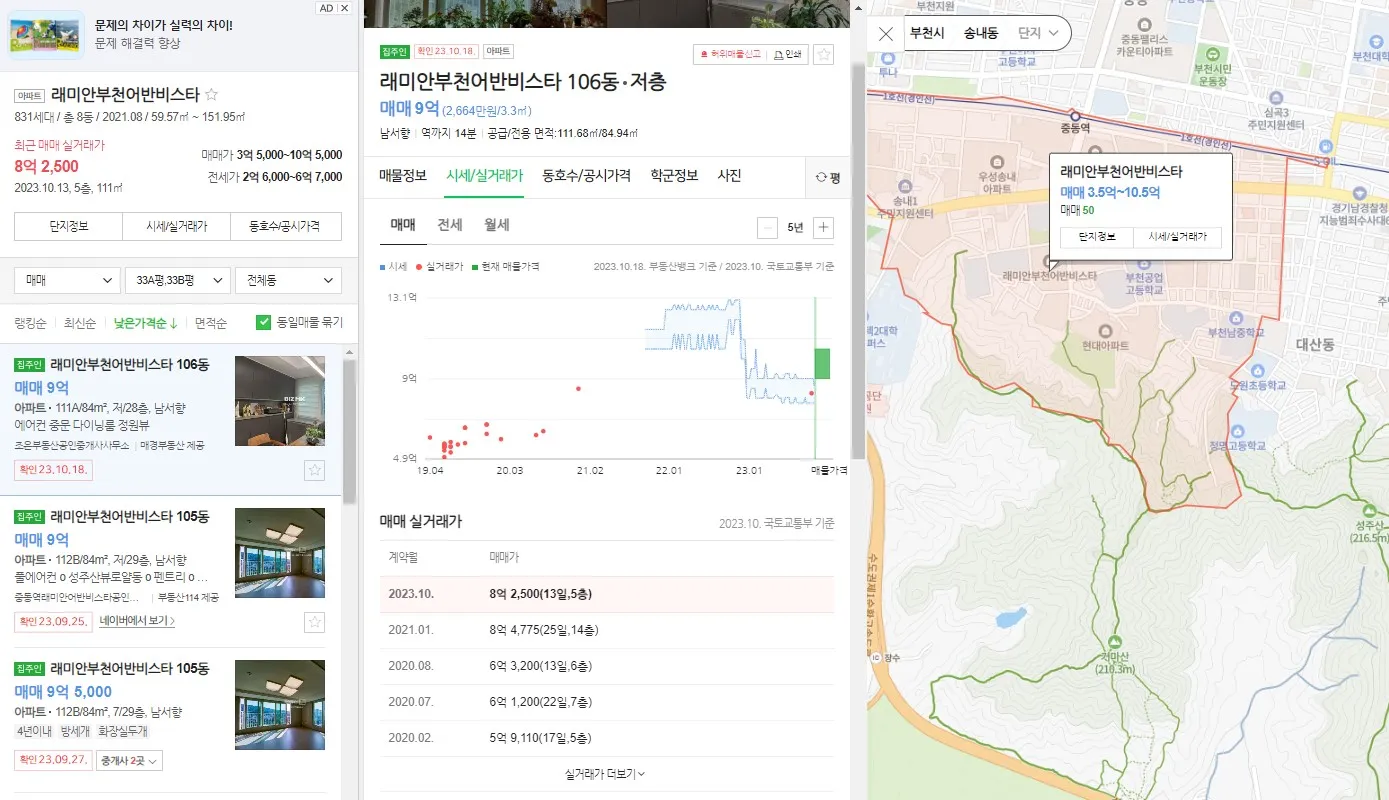The height and width of the screenshot is (800, 1389).
Task: Open the 105동 매매 9억 listing thumbnail
Action: pos(280,553)
